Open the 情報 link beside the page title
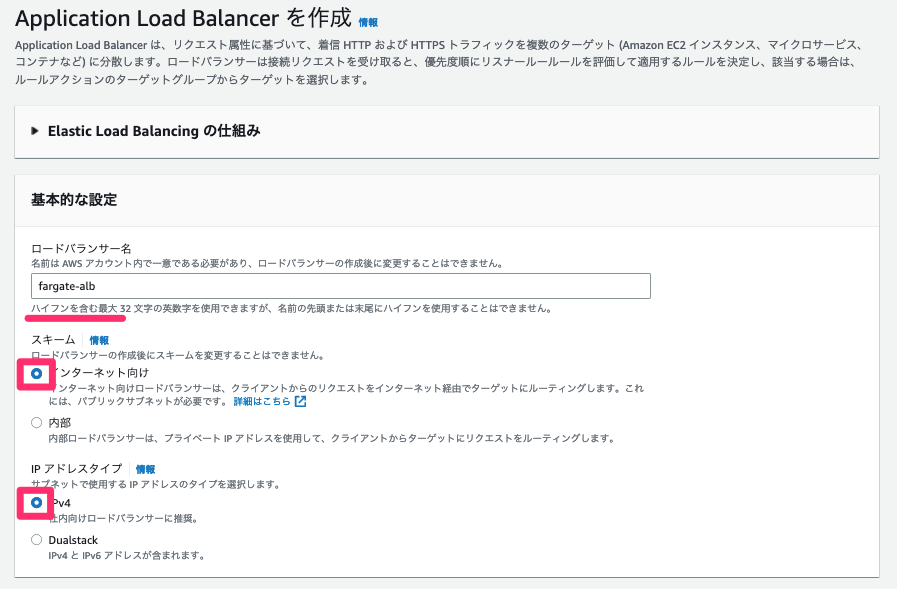Viewport: 897px width, 589px height. click(368, 22)
